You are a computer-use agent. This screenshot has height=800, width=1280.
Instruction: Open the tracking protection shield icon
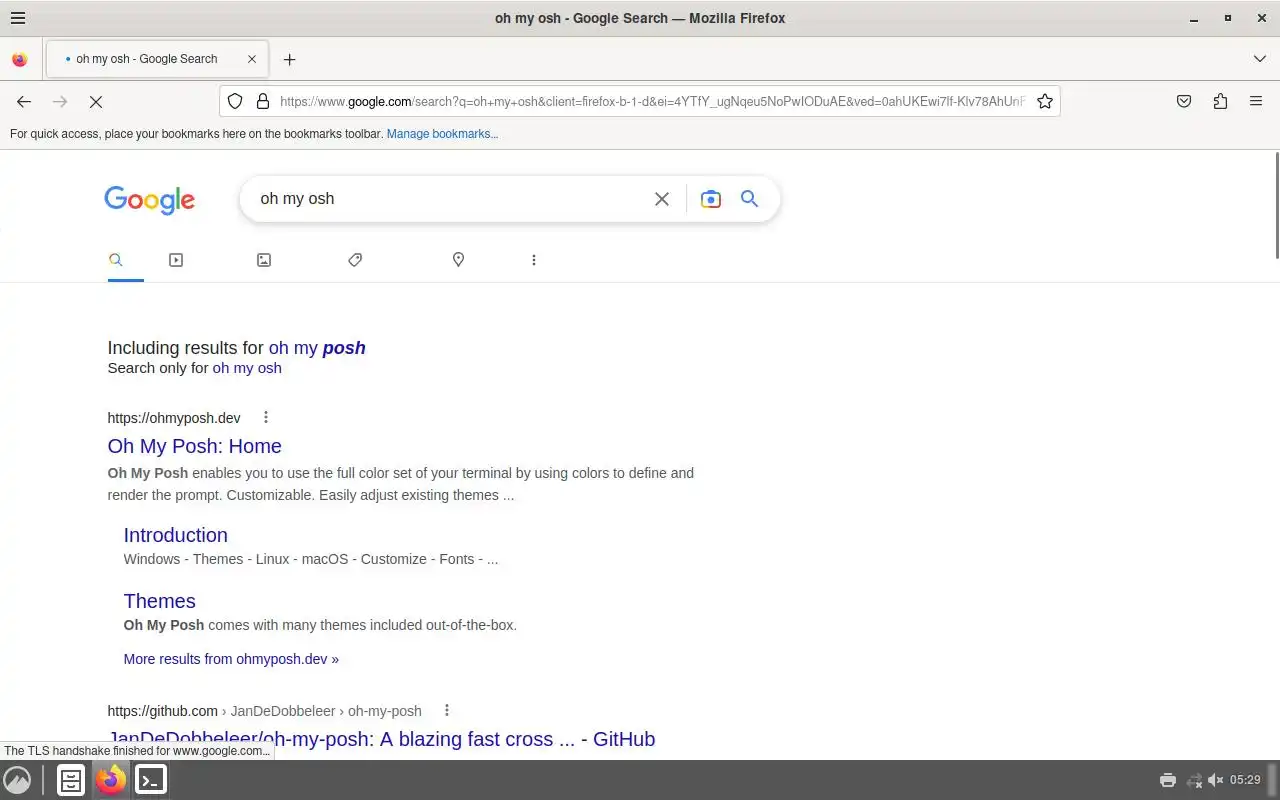(x=235, y=101)
